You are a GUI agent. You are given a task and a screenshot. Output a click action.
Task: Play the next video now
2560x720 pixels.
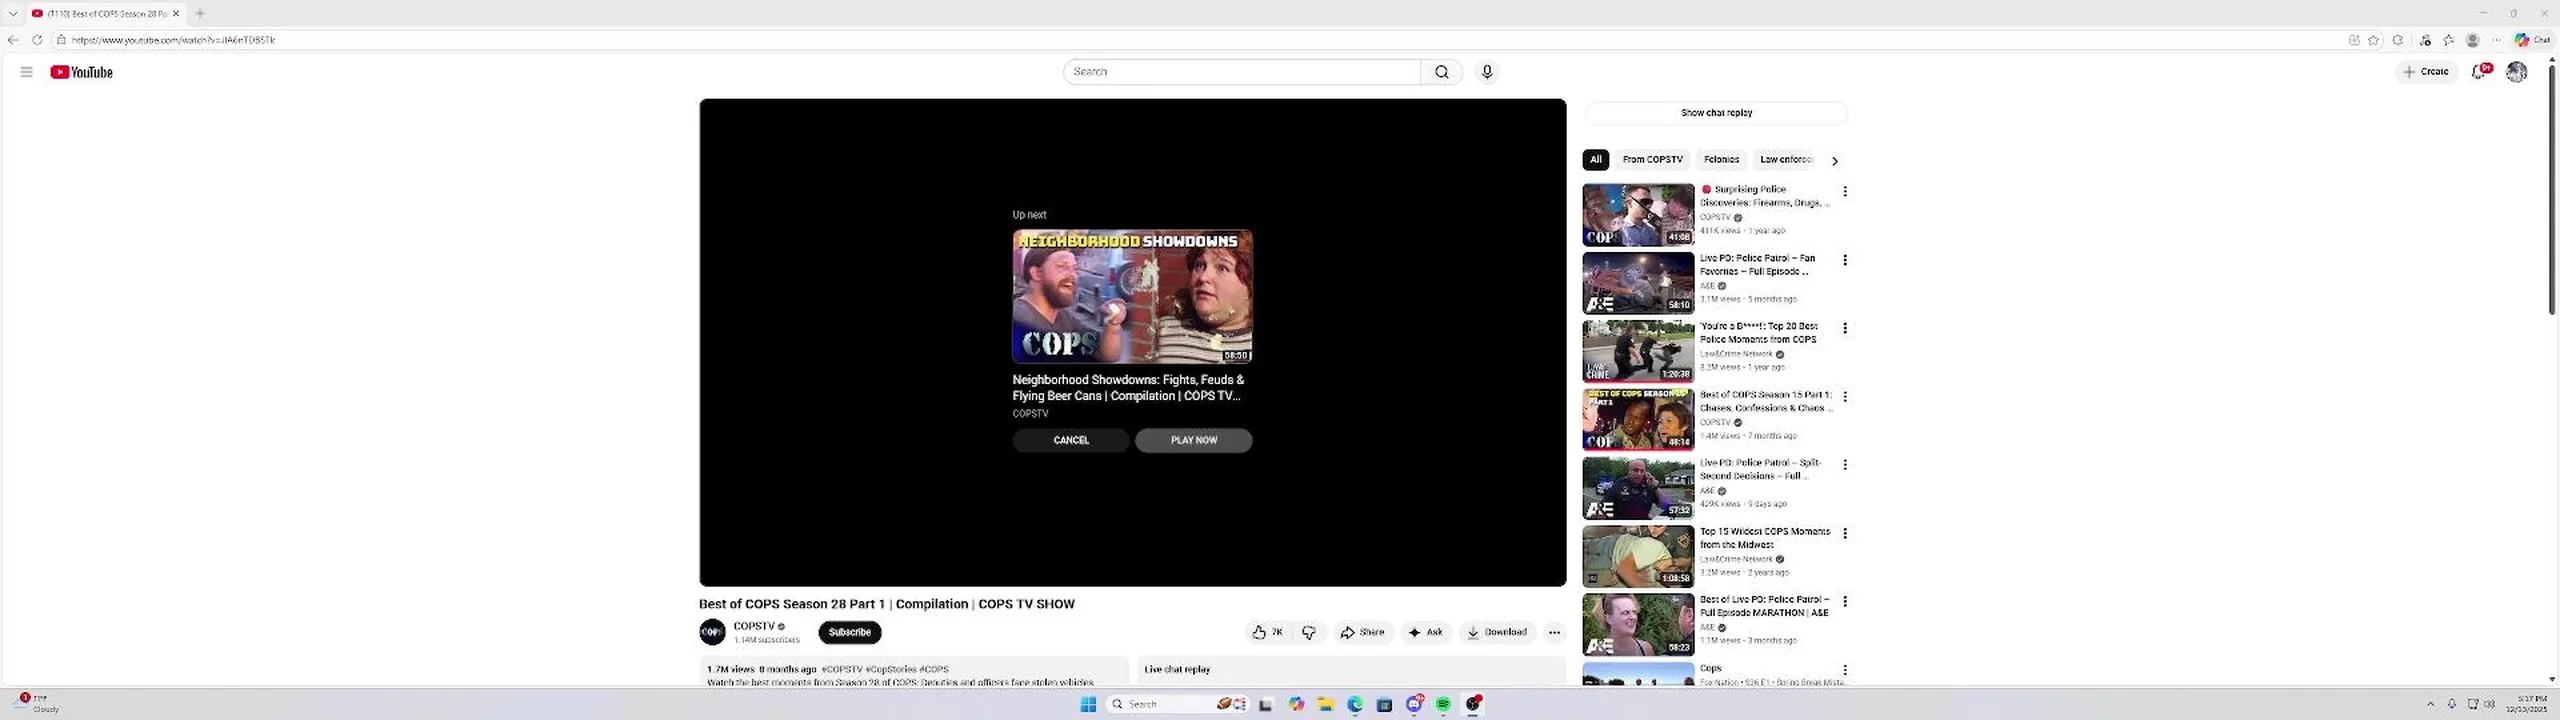coord(1193,440)
